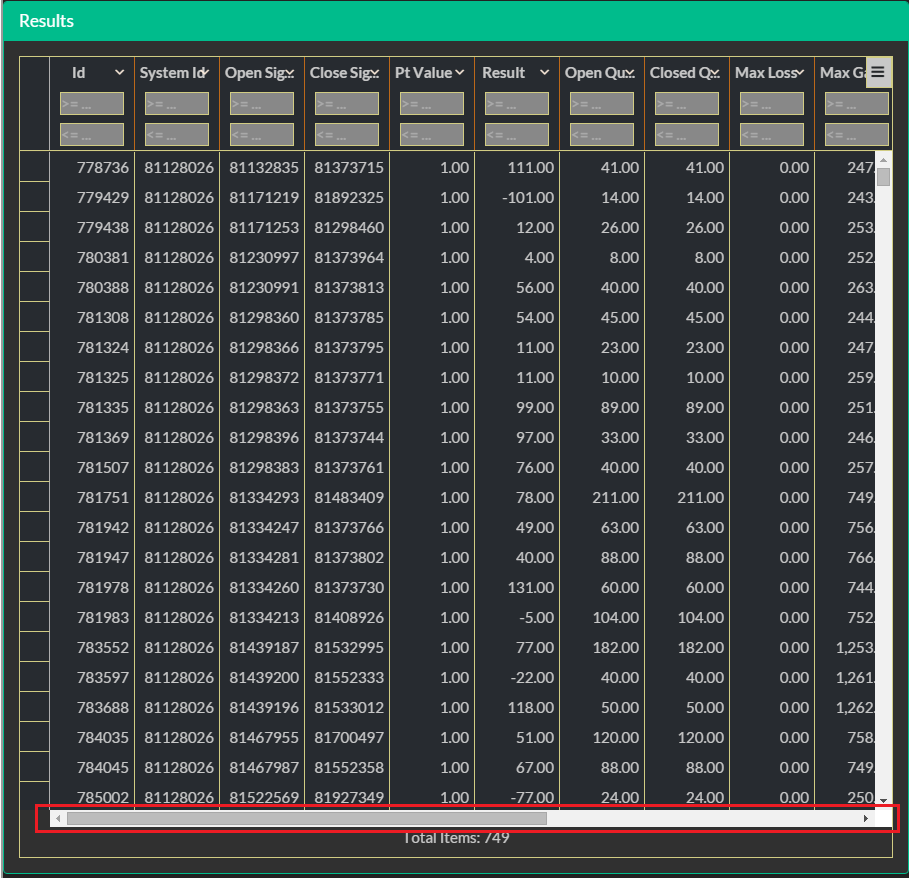909x878 pixels.
Task: Open the System Id column menu arrow
Action: point(204,72)
